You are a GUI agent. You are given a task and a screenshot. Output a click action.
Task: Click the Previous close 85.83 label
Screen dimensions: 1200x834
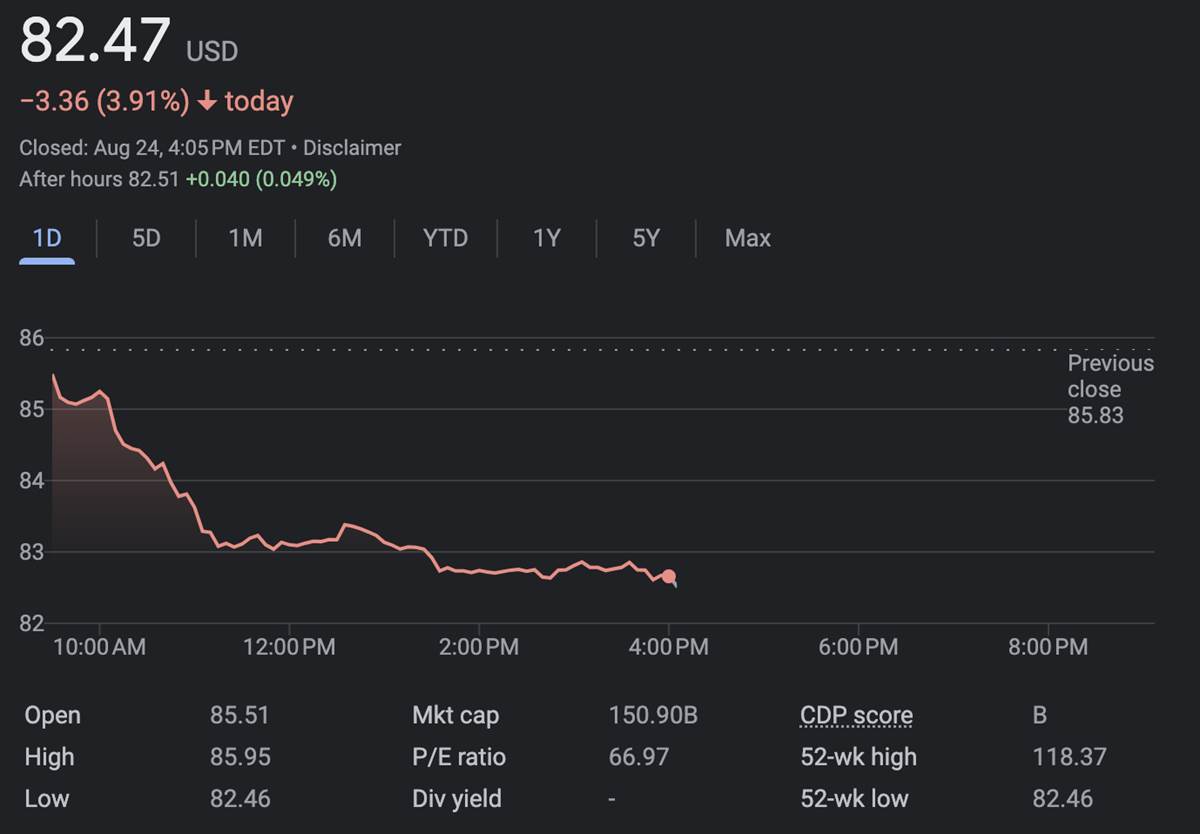(x=1109, y=389)
